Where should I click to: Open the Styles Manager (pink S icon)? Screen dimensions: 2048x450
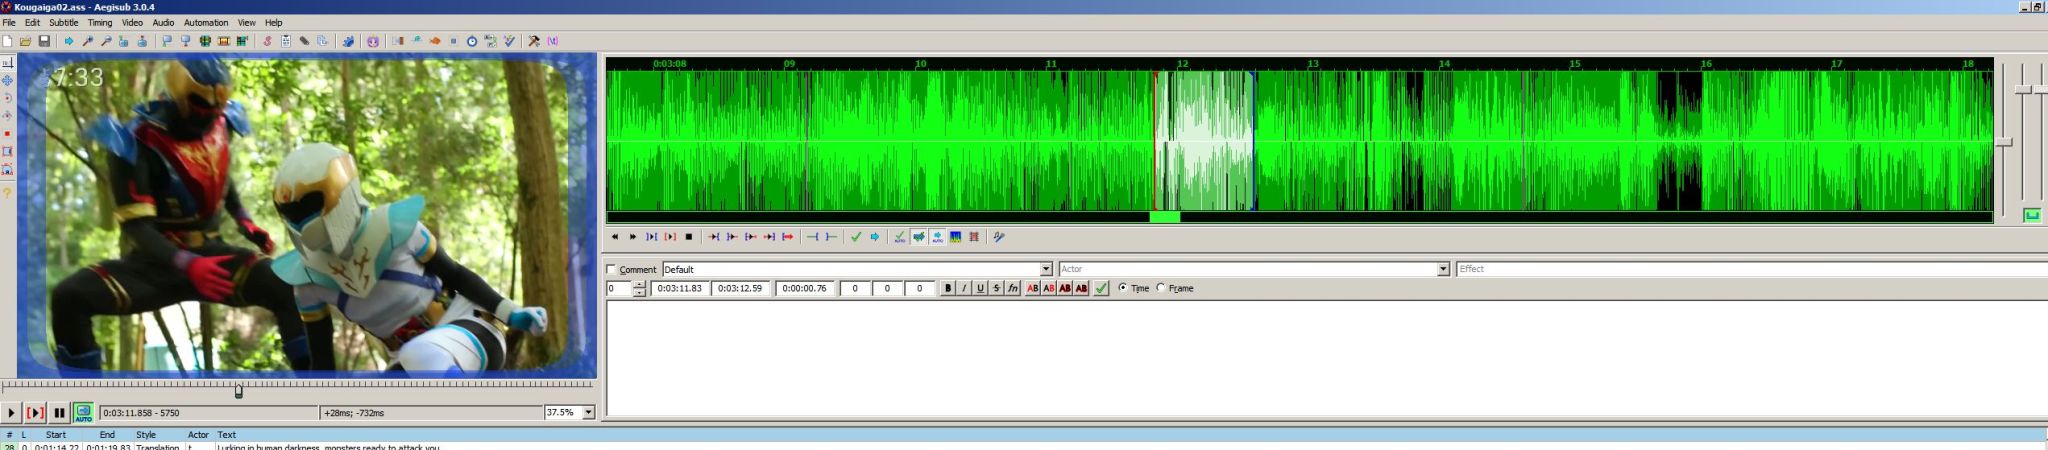267,41
